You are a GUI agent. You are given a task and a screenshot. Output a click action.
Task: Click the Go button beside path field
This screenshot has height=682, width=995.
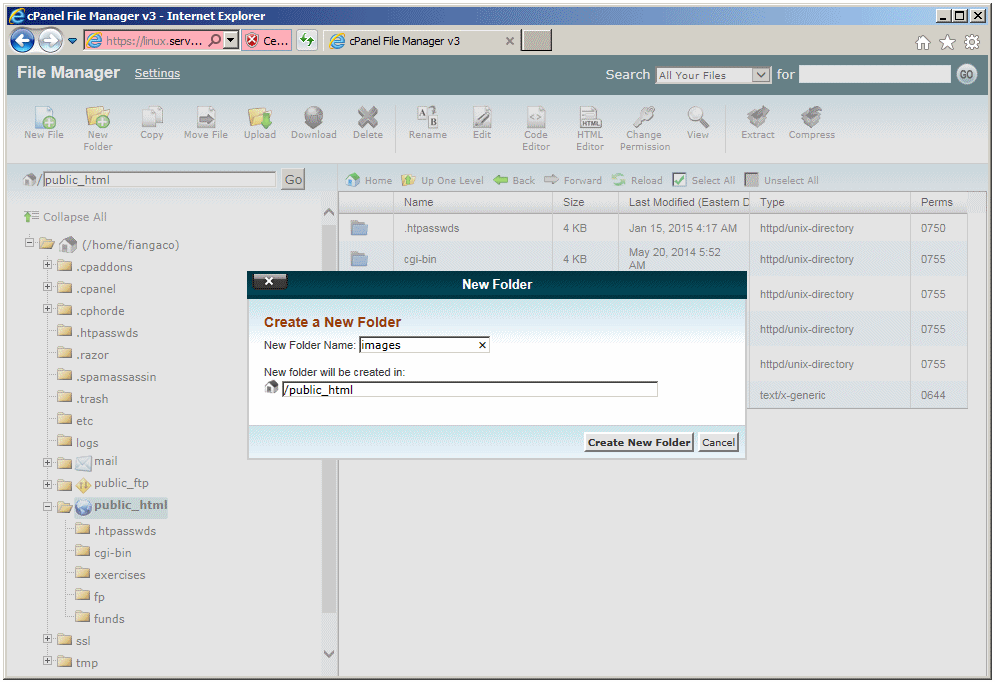293,180
